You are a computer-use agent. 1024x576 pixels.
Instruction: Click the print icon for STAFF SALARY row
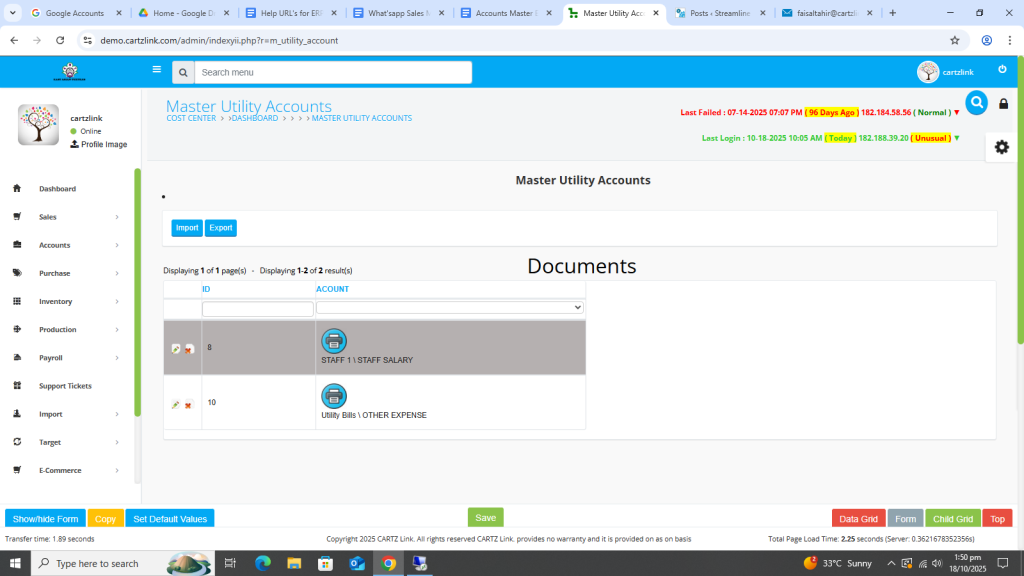coord(334,341)
